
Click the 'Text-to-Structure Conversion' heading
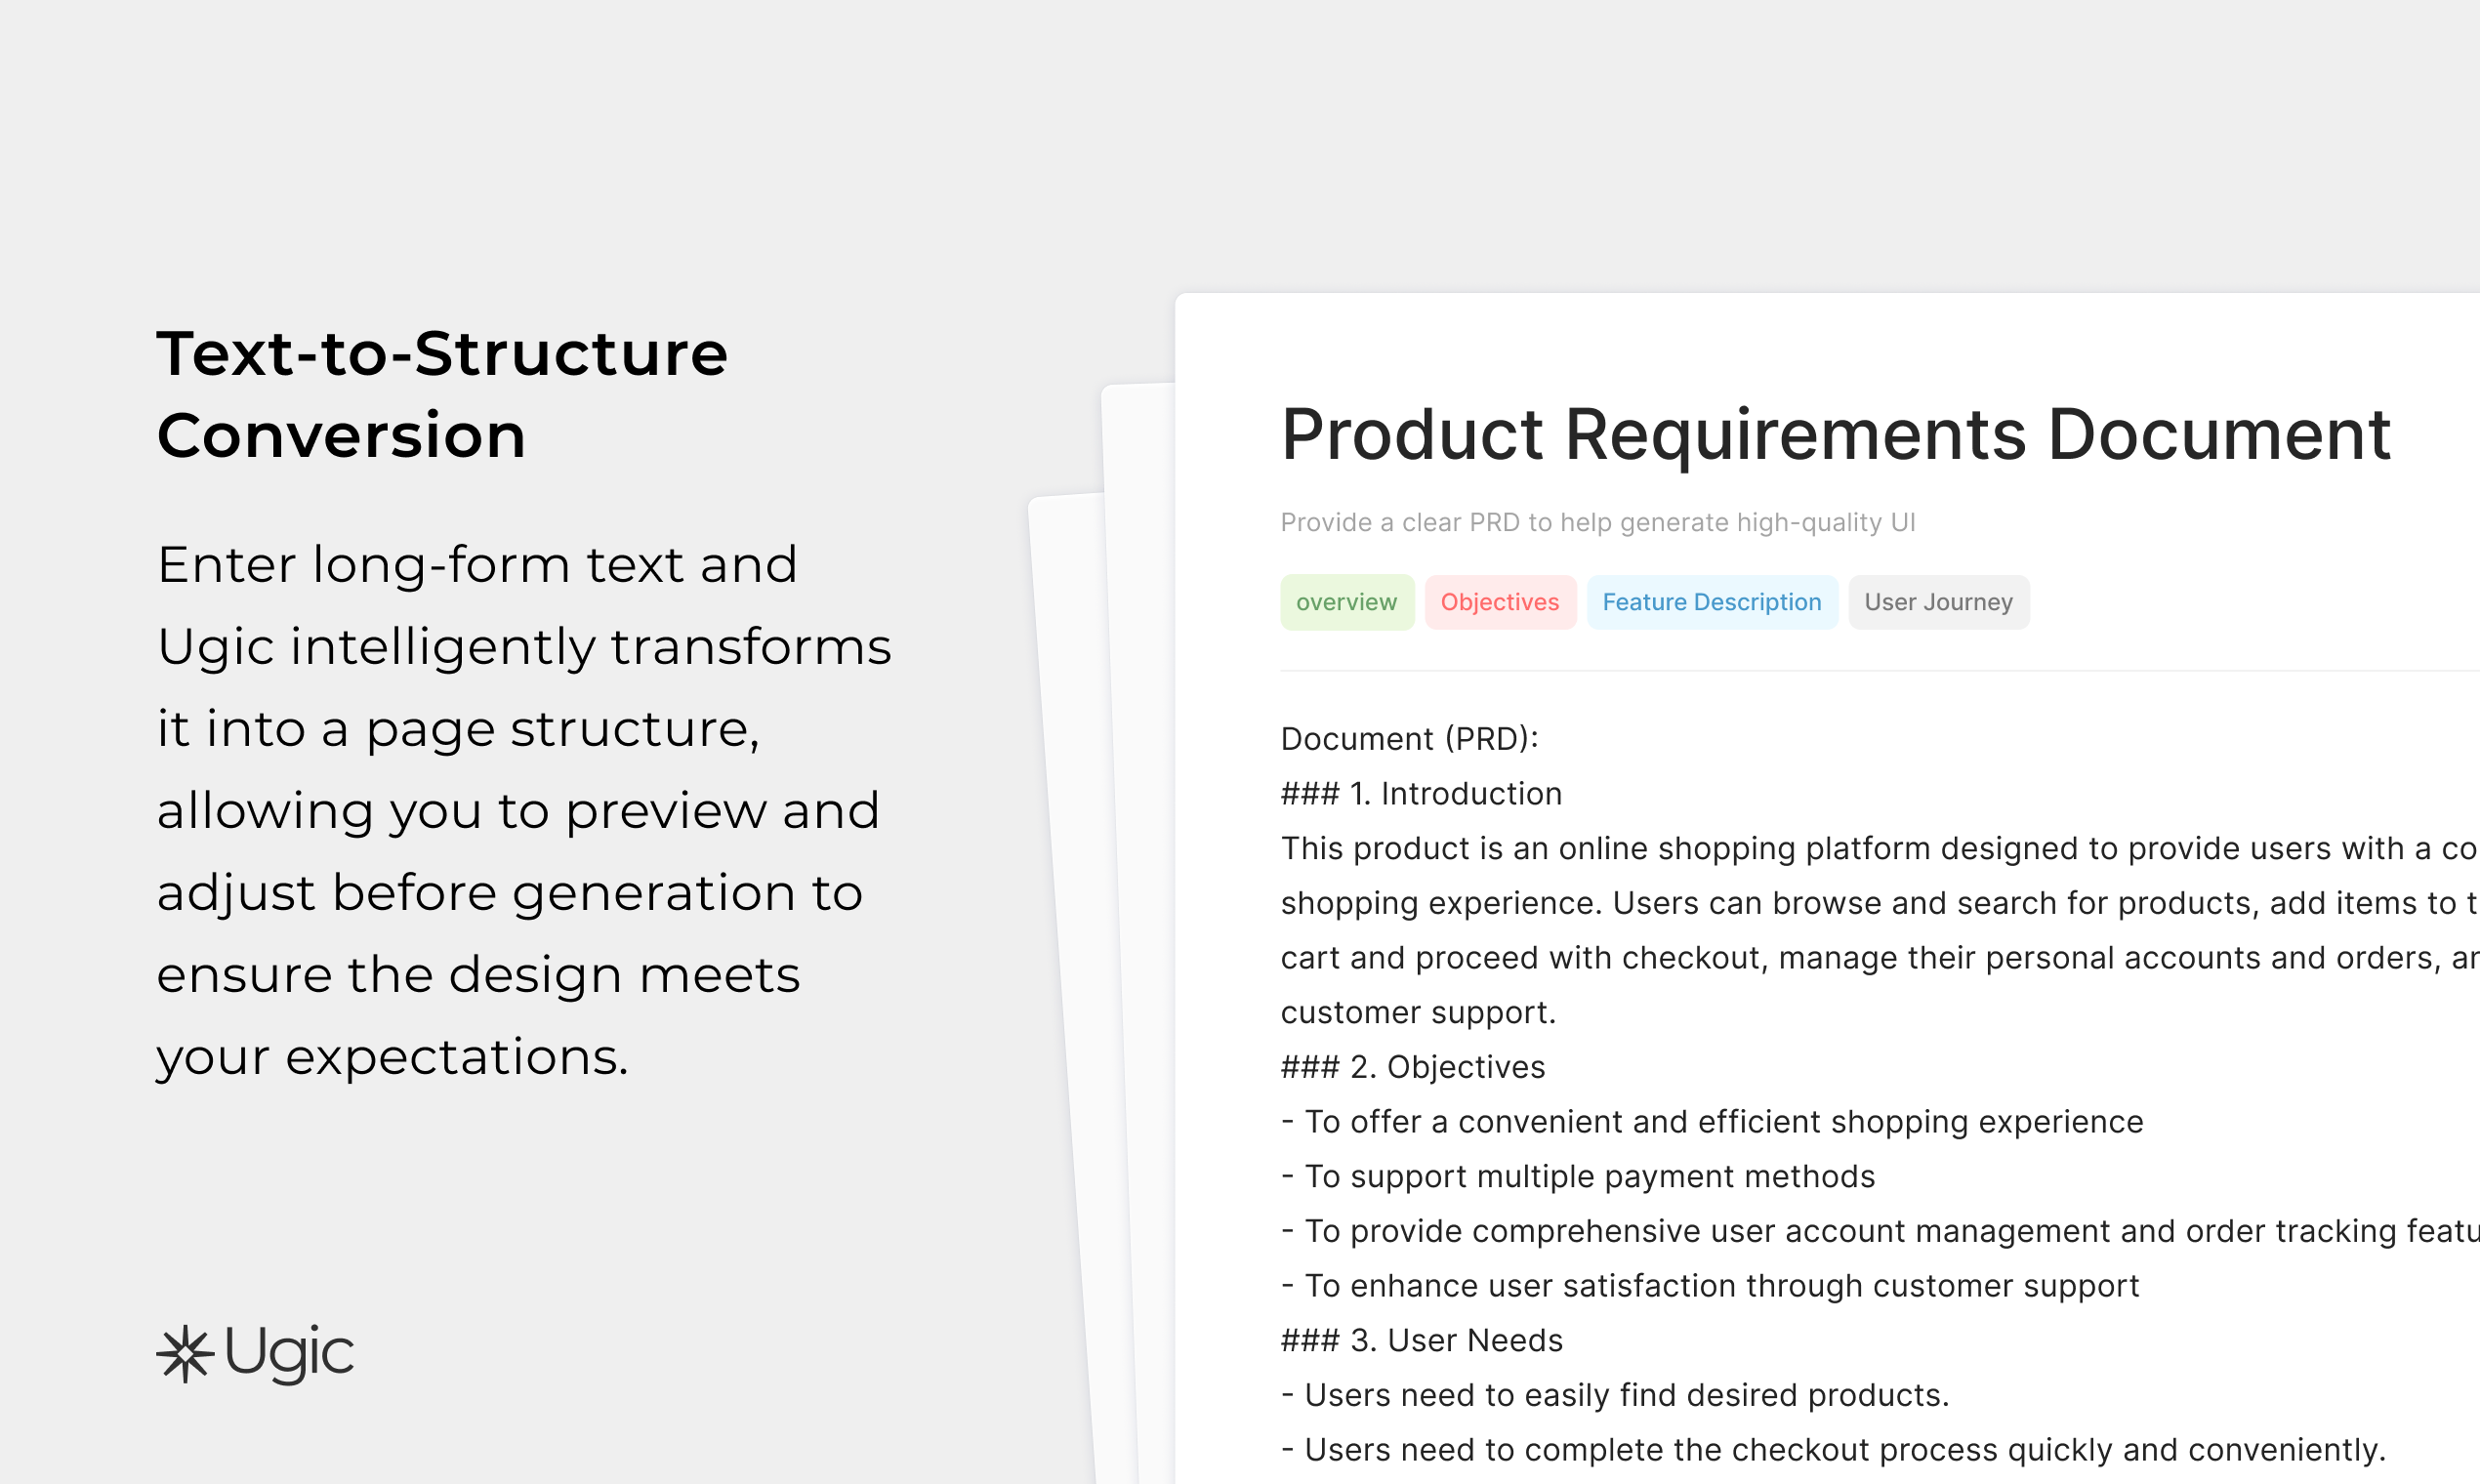(442, 394)
